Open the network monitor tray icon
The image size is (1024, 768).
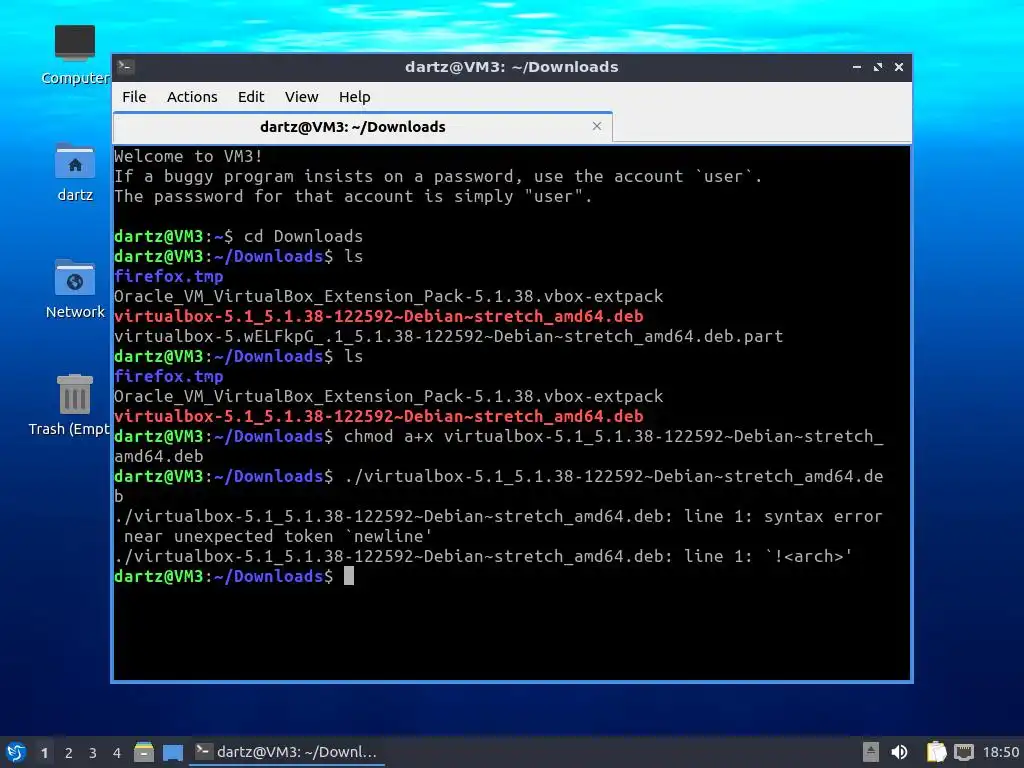tap(963, 752)
